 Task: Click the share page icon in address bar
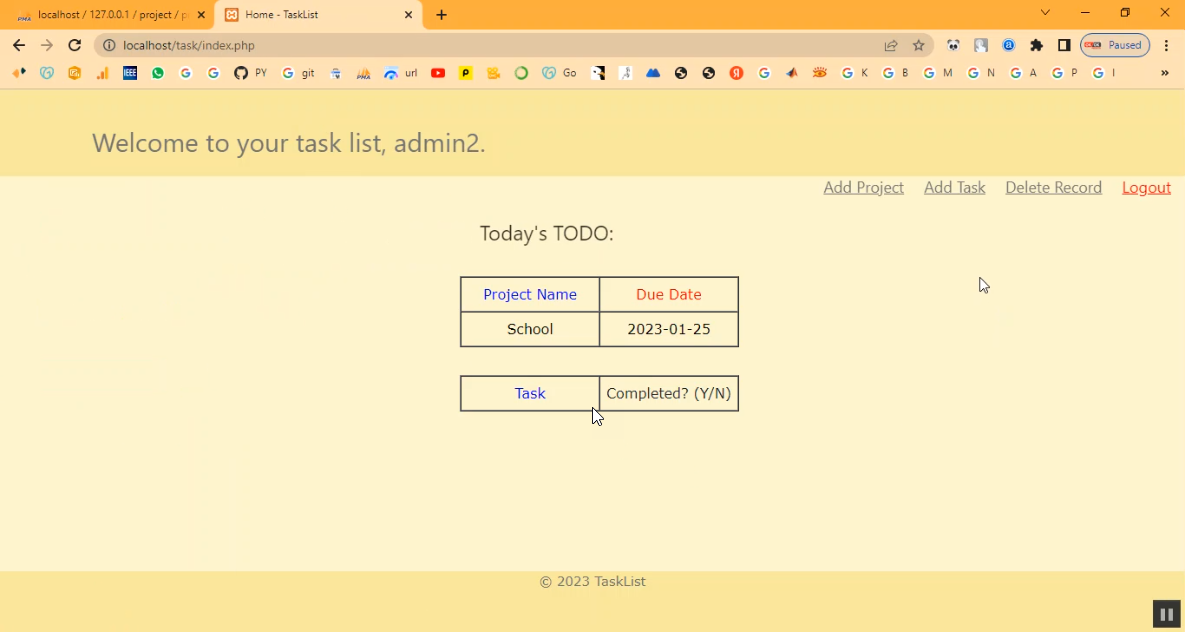891,45
